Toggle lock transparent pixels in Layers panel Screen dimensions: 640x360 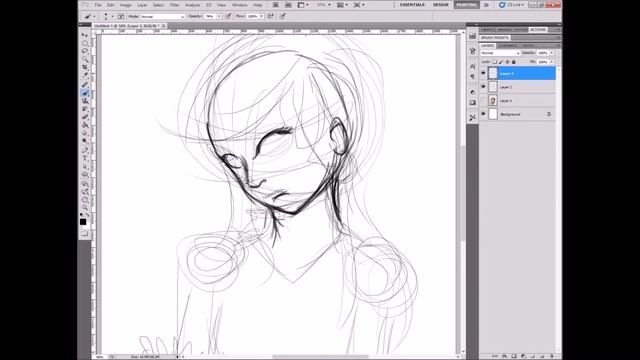(x=495, y=62)
